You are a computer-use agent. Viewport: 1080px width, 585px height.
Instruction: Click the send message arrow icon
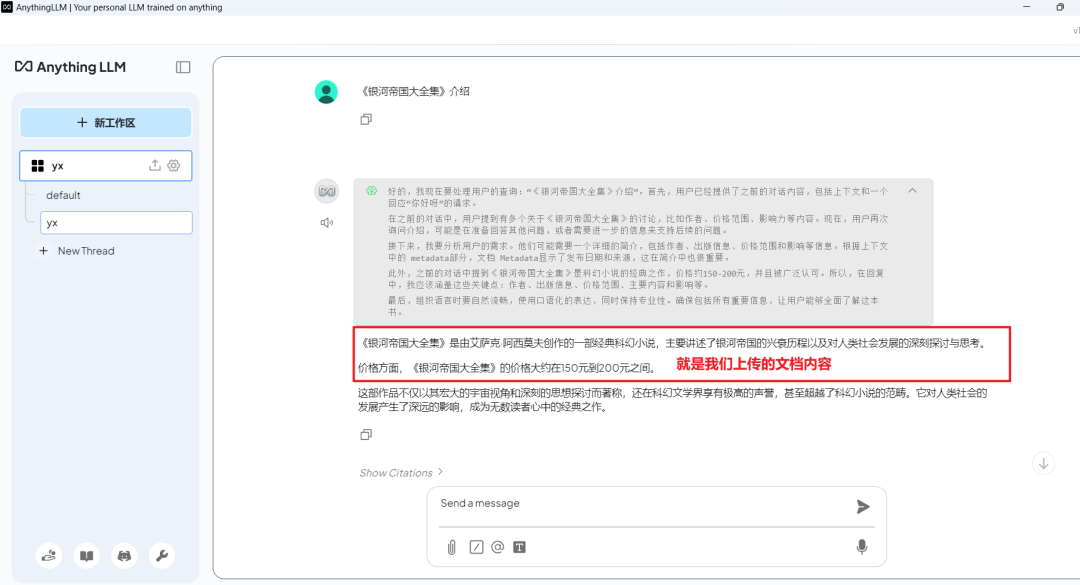click(x=862, y=506)
